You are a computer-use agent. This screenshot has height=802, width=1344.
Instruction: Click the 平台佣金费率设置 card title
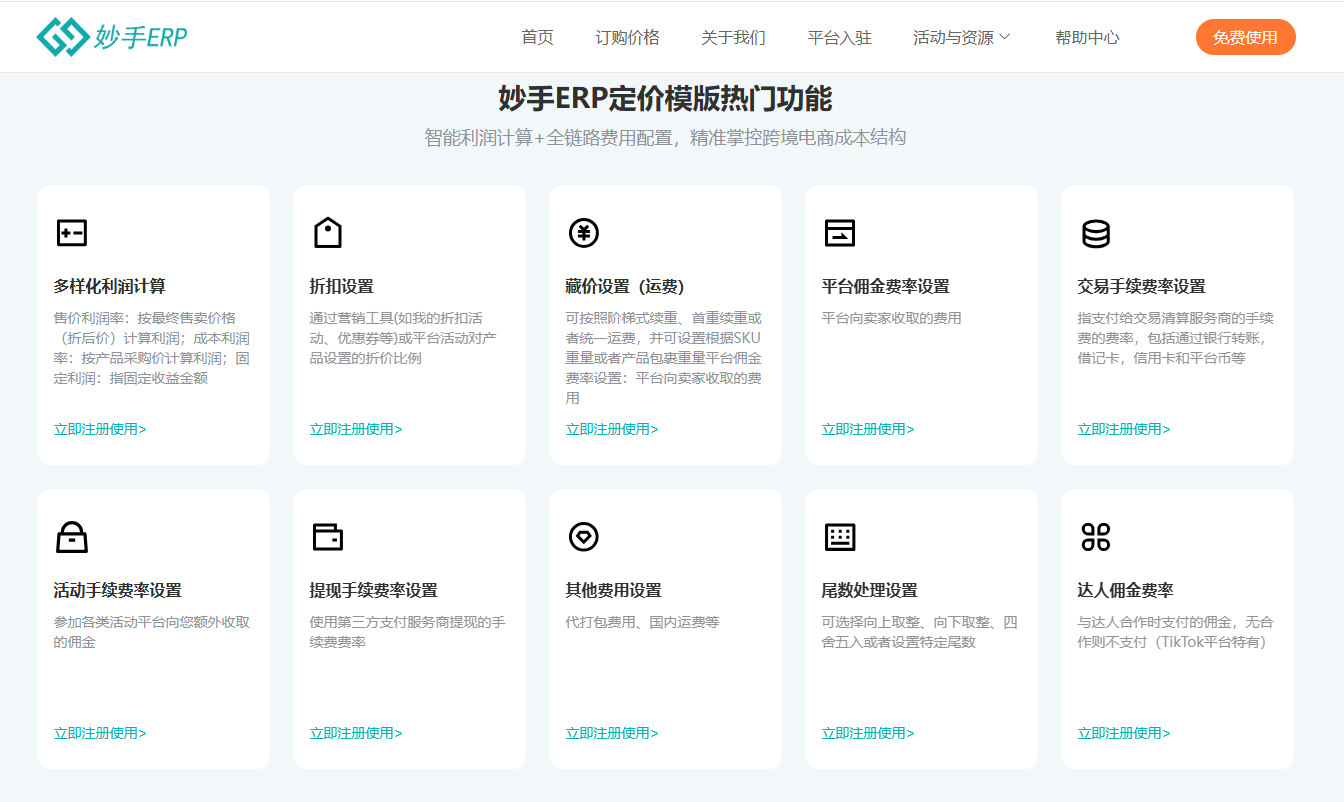pyautogui.click(x=886, y=286)
